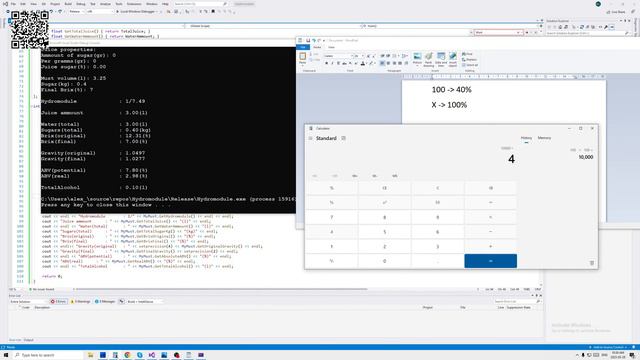Click Find in WordPad Editing group
Screen dimensions: 640x360
click(467, 54)
